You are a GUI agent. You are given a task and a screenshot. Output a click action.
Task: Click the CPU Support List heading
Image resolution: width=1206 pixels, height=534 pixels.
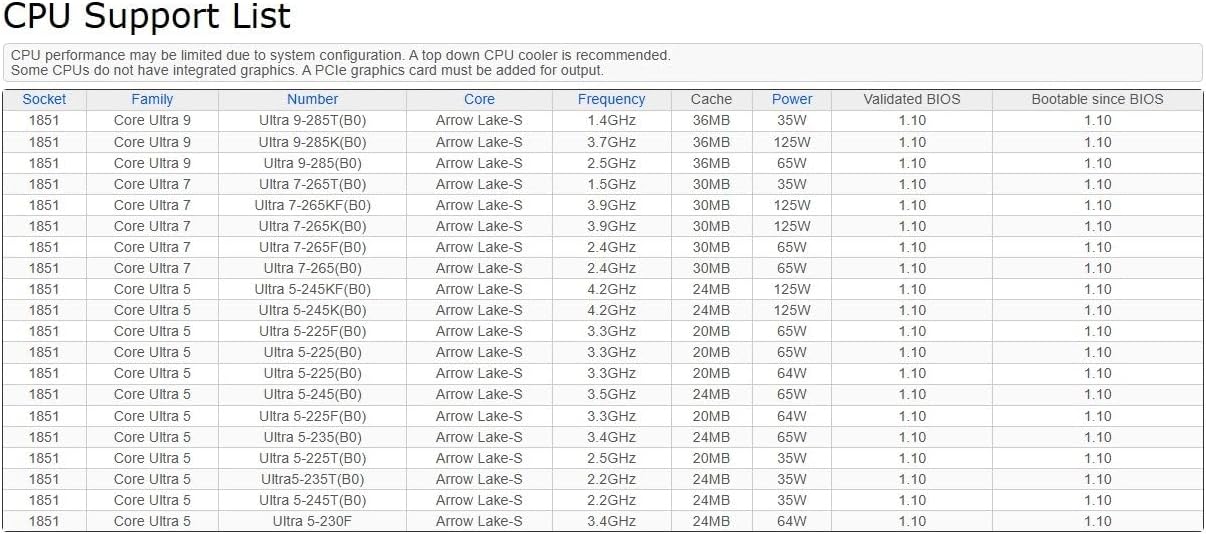tap(148, 17)
